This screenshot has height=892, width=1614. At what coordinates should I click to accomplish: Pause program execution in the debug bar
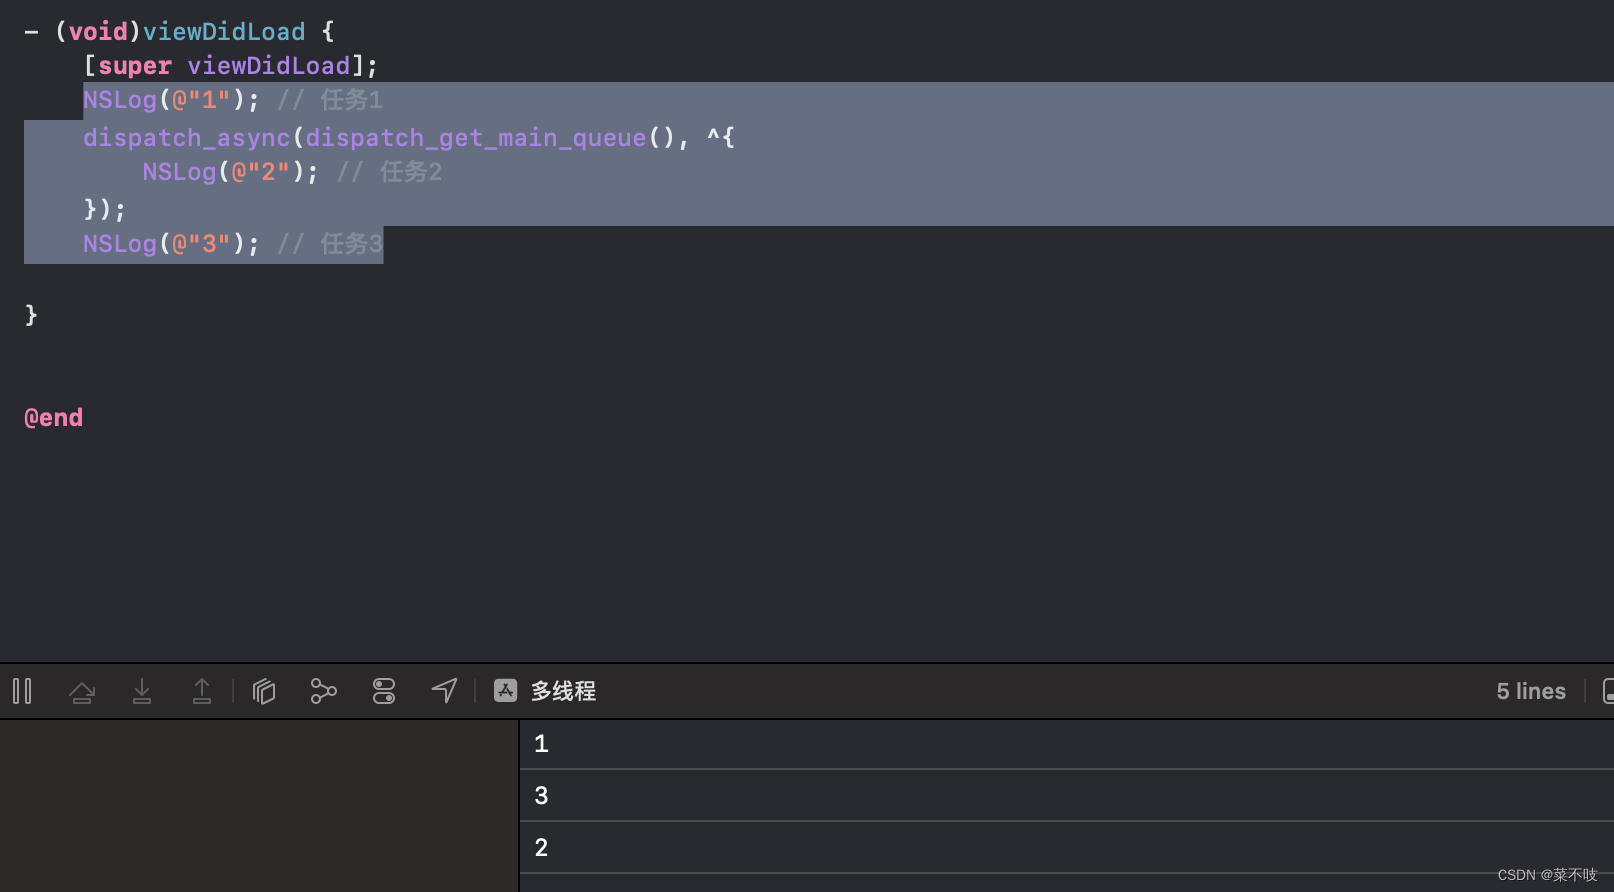(x=22, y=691)
